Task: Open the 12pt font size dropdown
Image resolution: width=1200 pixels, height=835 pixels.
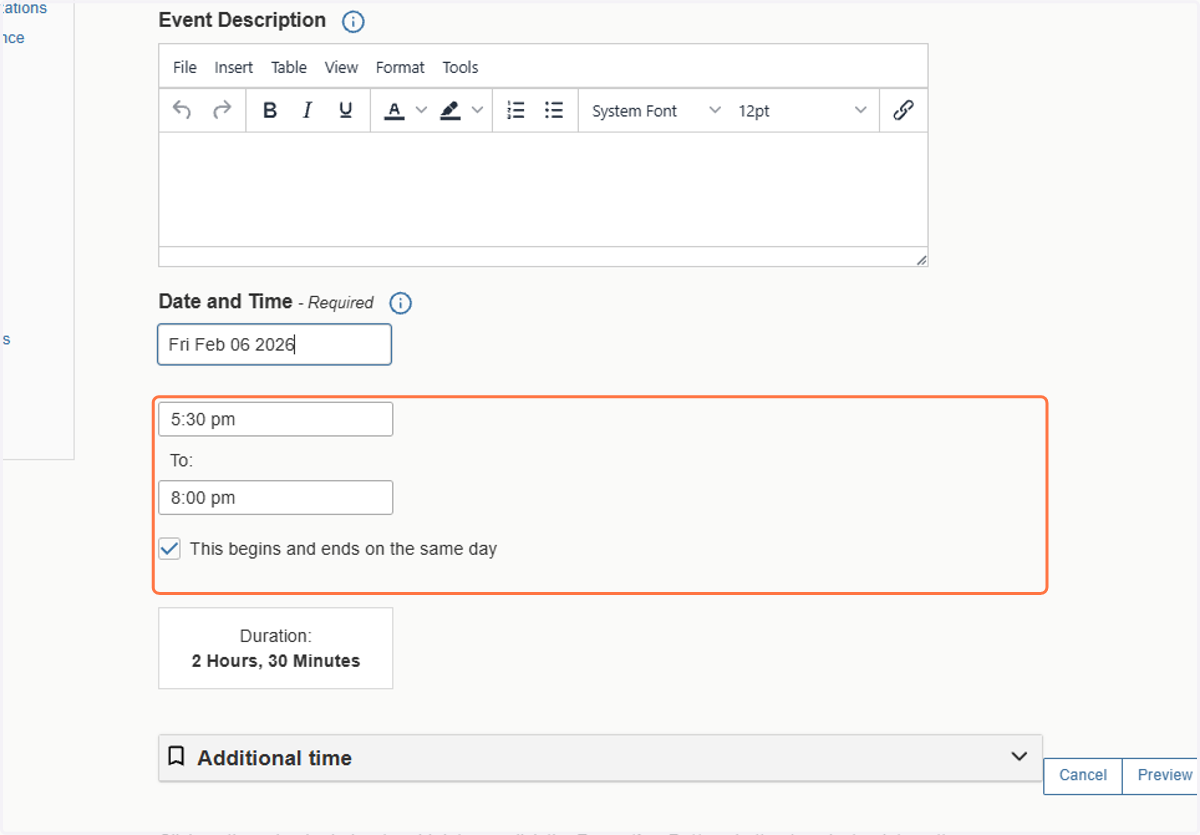Action: [x=802, y=110]
